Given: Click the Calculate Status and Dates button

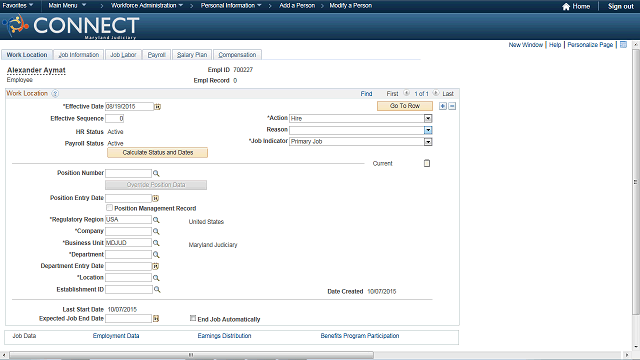Looking at the screenshot, I should (158, 153).
